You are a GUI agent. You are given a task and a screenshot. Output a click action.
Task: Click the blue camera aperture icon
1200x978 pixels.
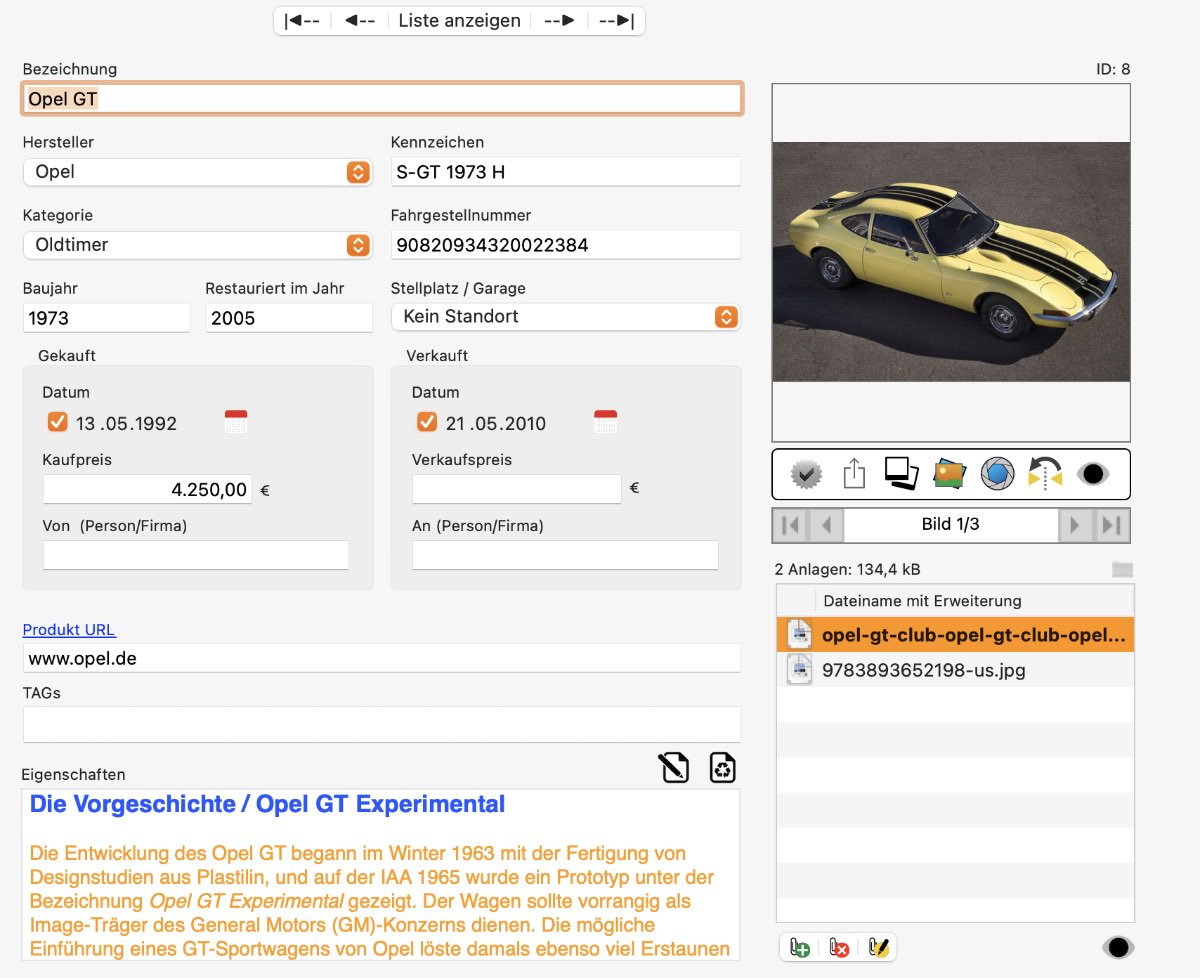click(997, 473)
